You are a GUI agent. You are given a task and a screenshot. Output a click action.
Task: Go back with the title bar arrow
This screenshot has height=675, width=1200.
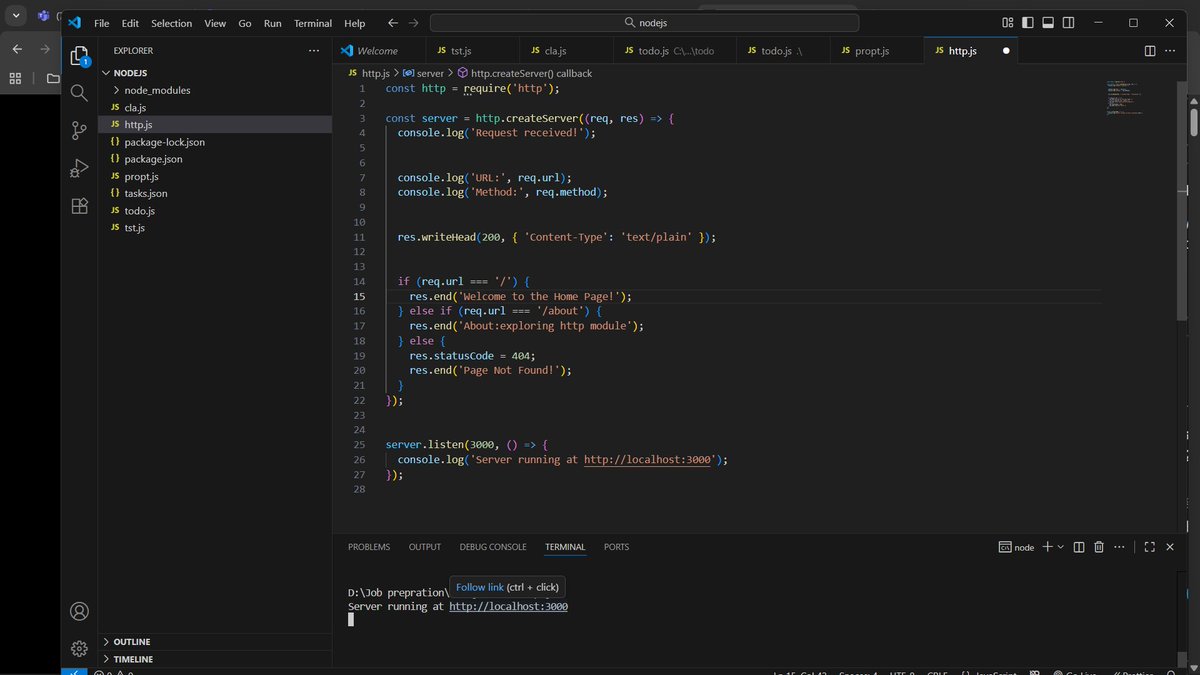pyautogui.click(x=392, y=23)
